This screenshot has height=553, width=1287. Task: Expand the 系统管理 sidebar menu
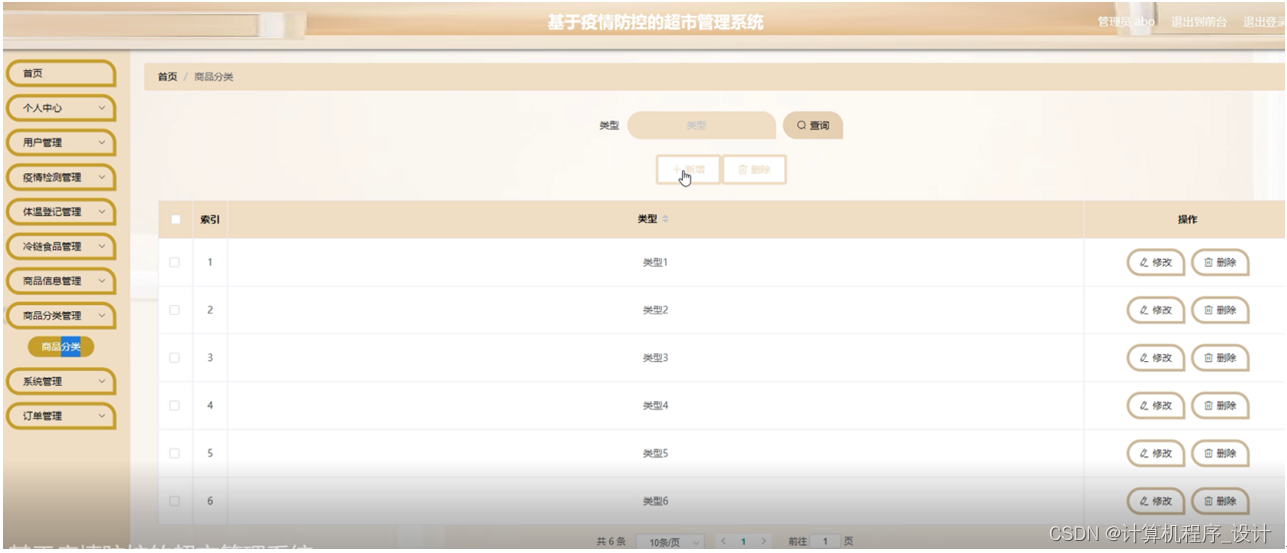click(61, 382)
